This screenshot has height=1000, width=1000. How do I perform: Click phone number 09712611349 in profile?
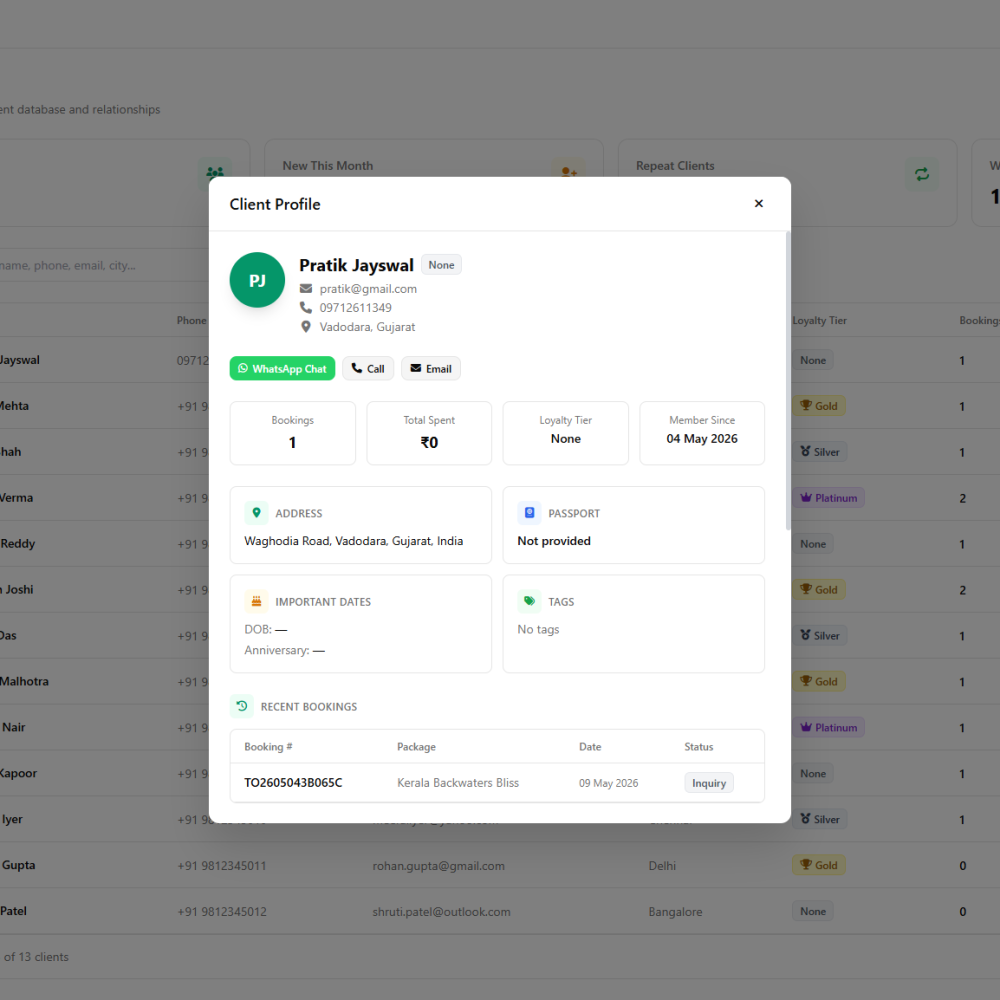[x=355, y=308]
